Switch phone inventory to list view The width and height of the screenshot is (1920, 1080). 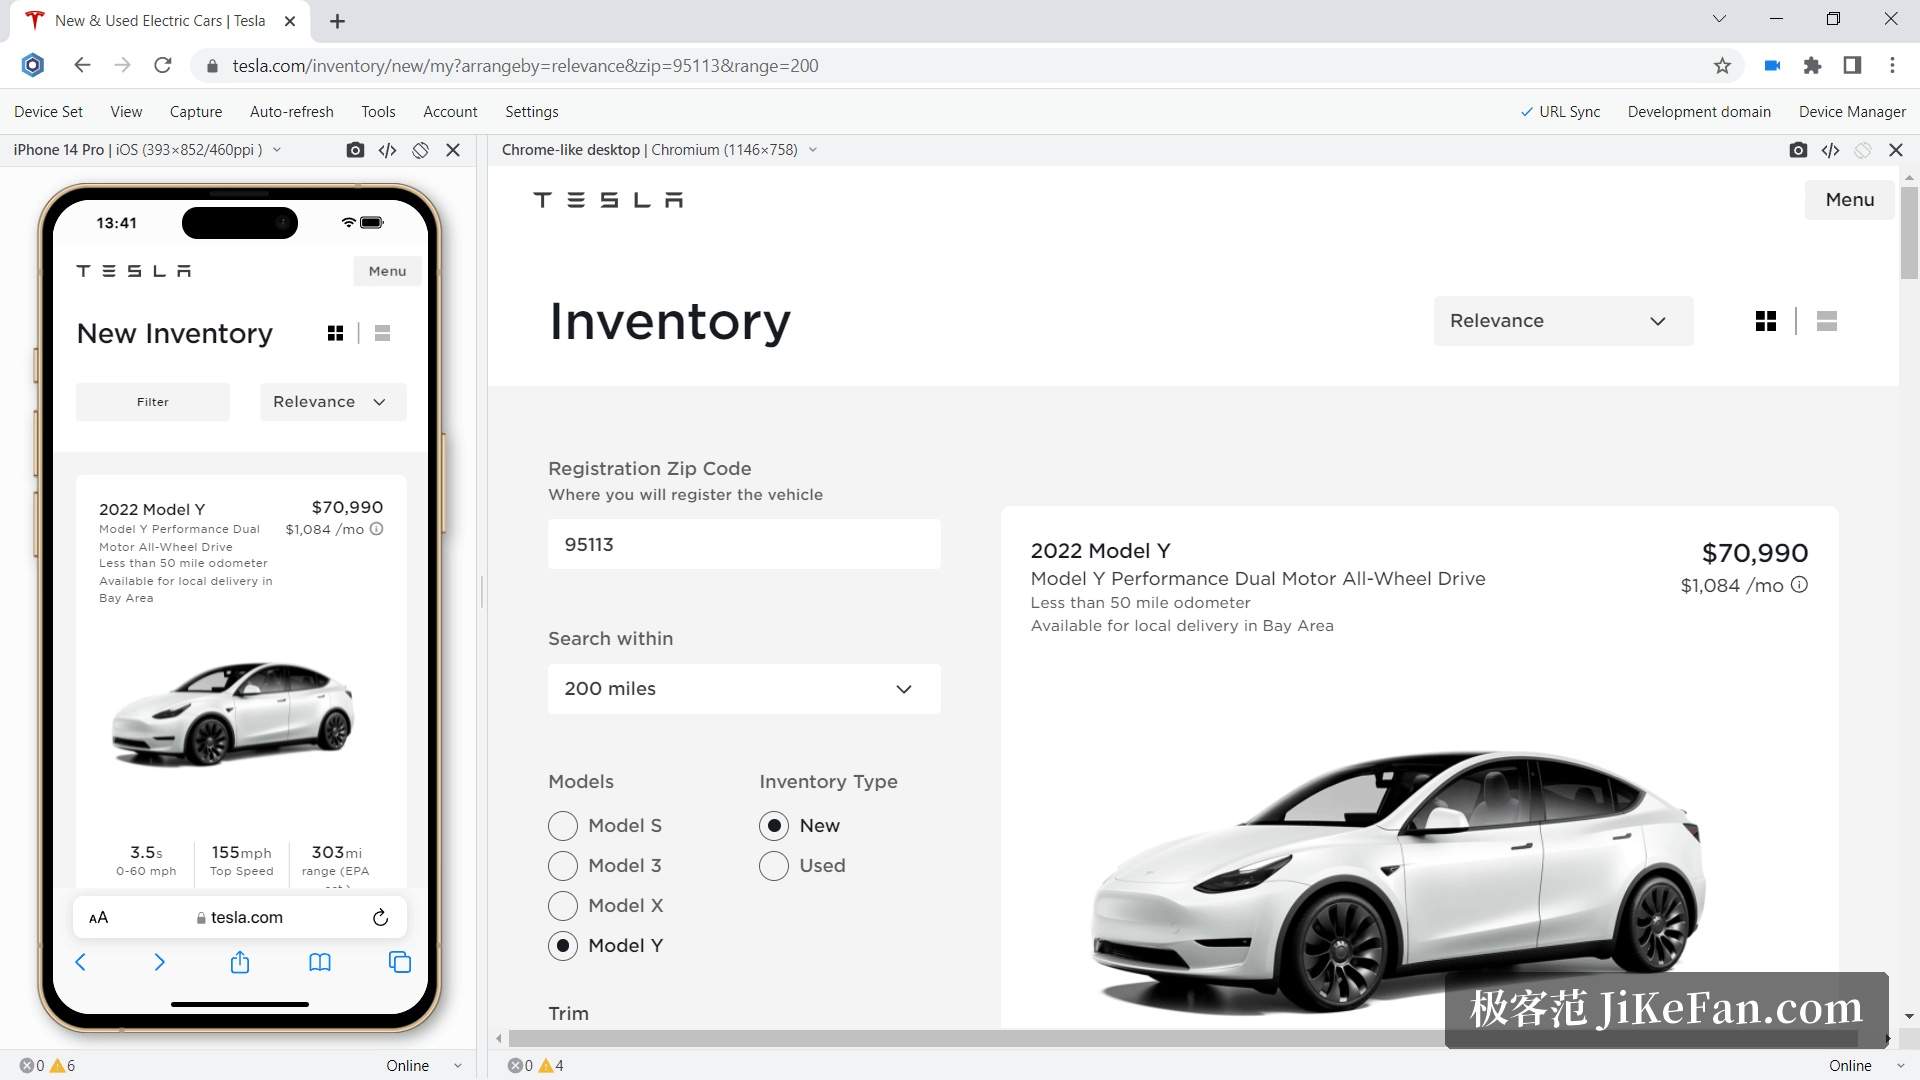[382, 333]
